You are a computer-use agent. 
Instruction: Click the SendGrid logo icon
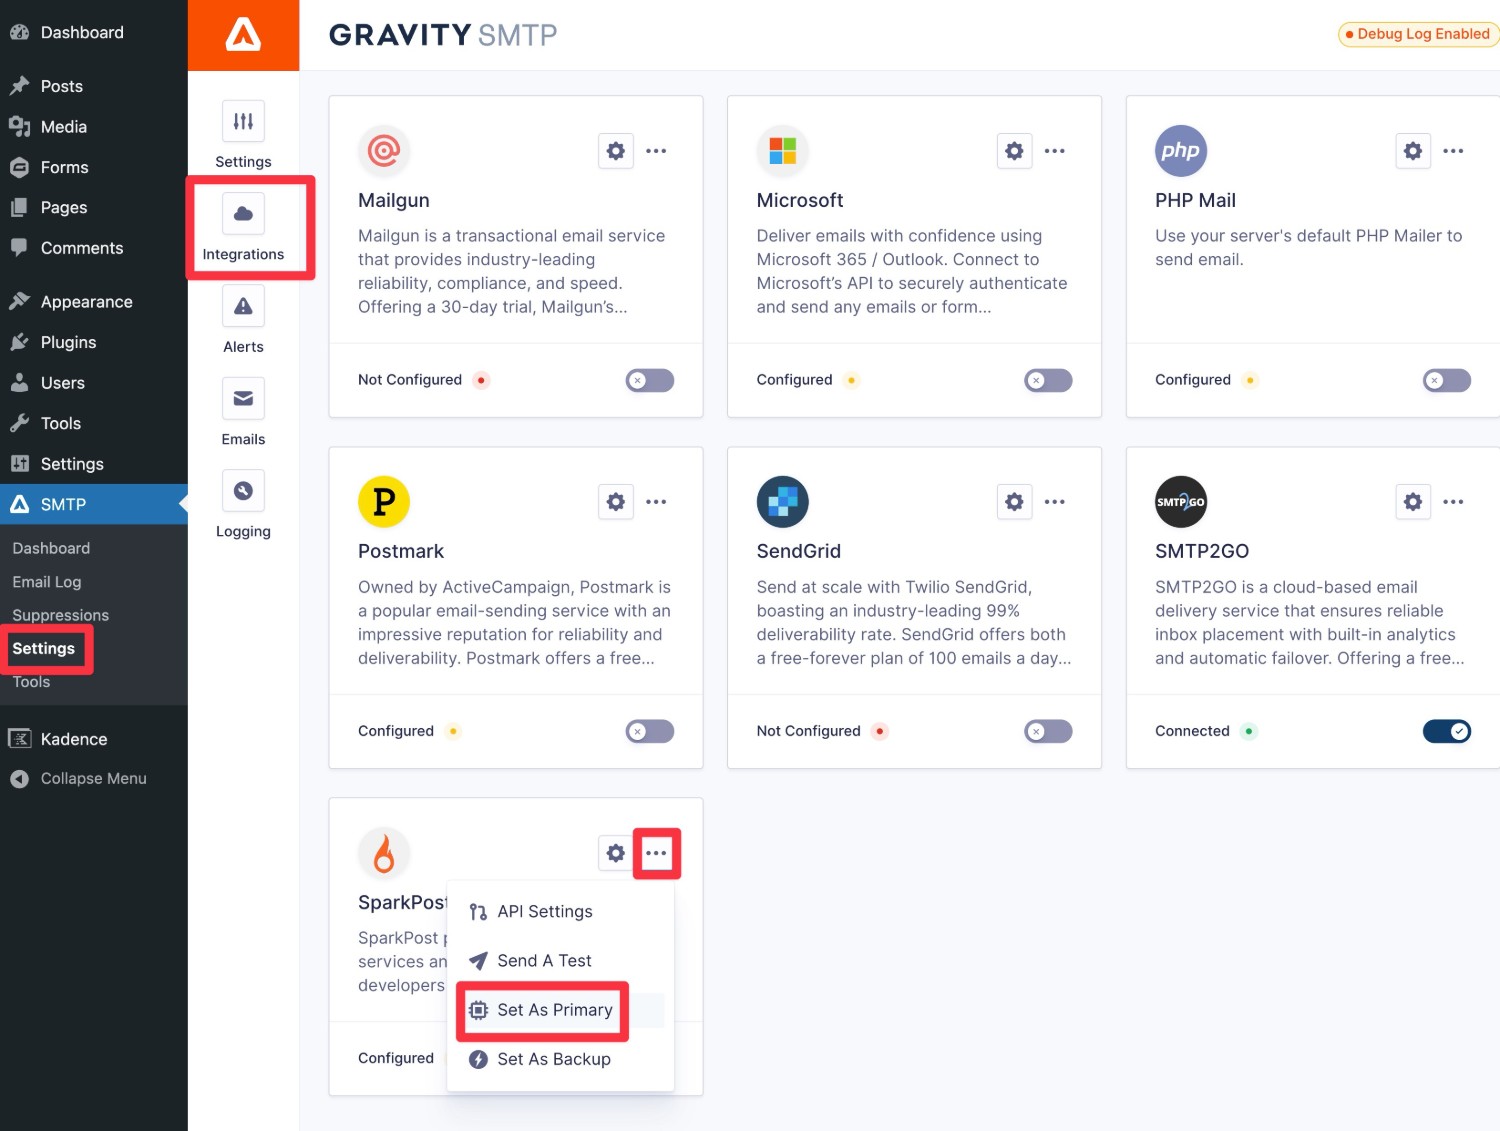click(783, 502)
